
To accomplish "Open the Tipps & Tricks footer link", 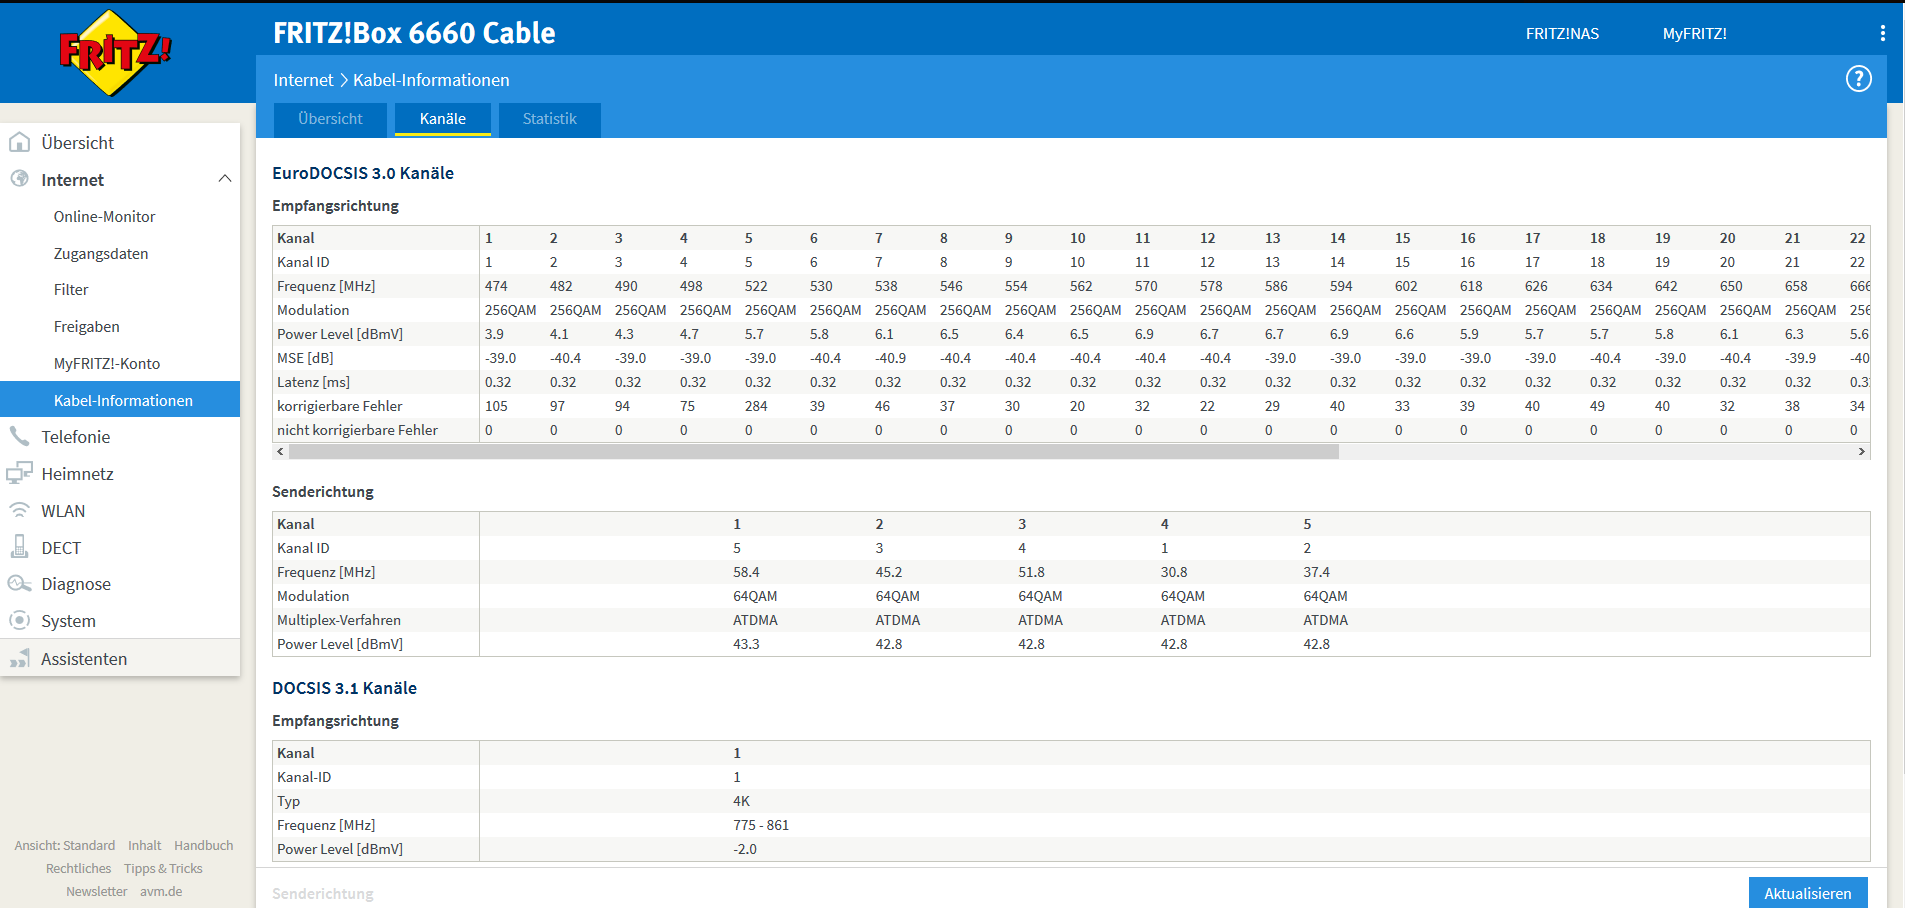I will click(163, 868).
